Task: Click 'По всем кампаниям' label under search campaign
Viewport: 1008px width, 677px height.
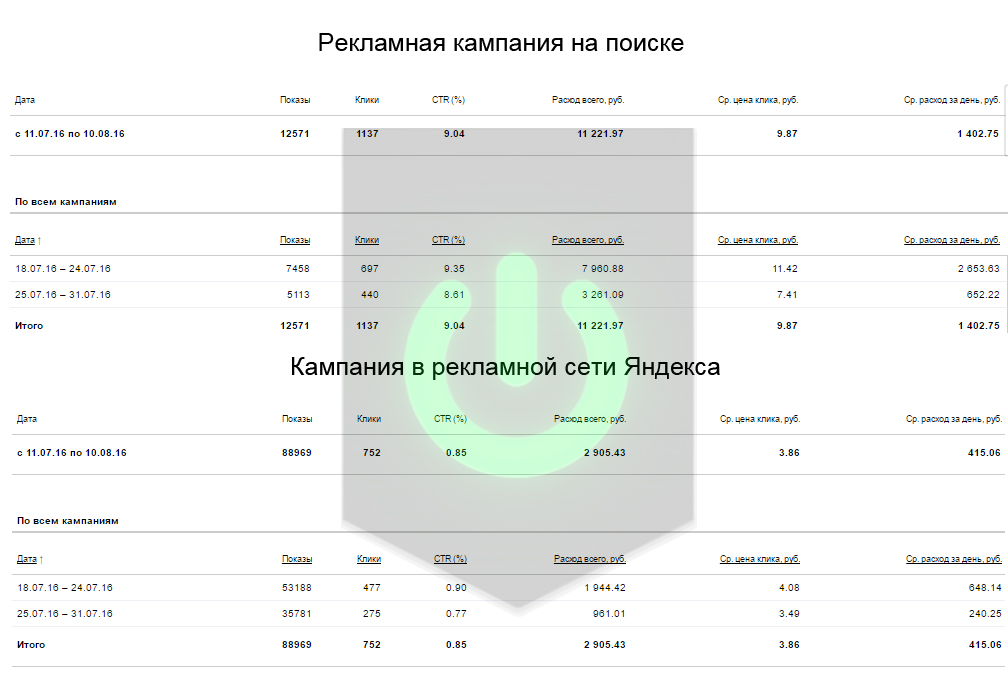Action: click(x=66, y=202)
